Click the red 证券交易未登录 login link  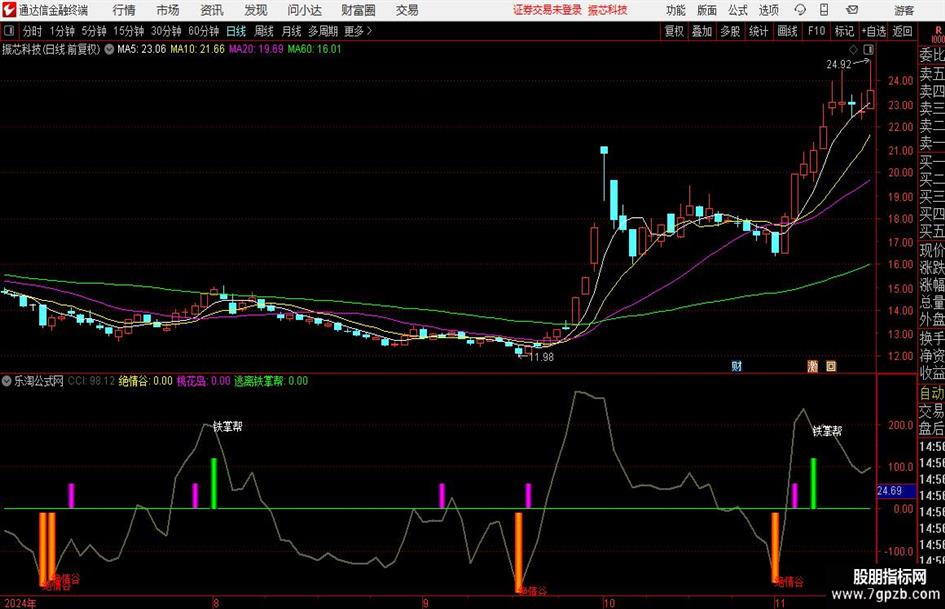(547, 10)
